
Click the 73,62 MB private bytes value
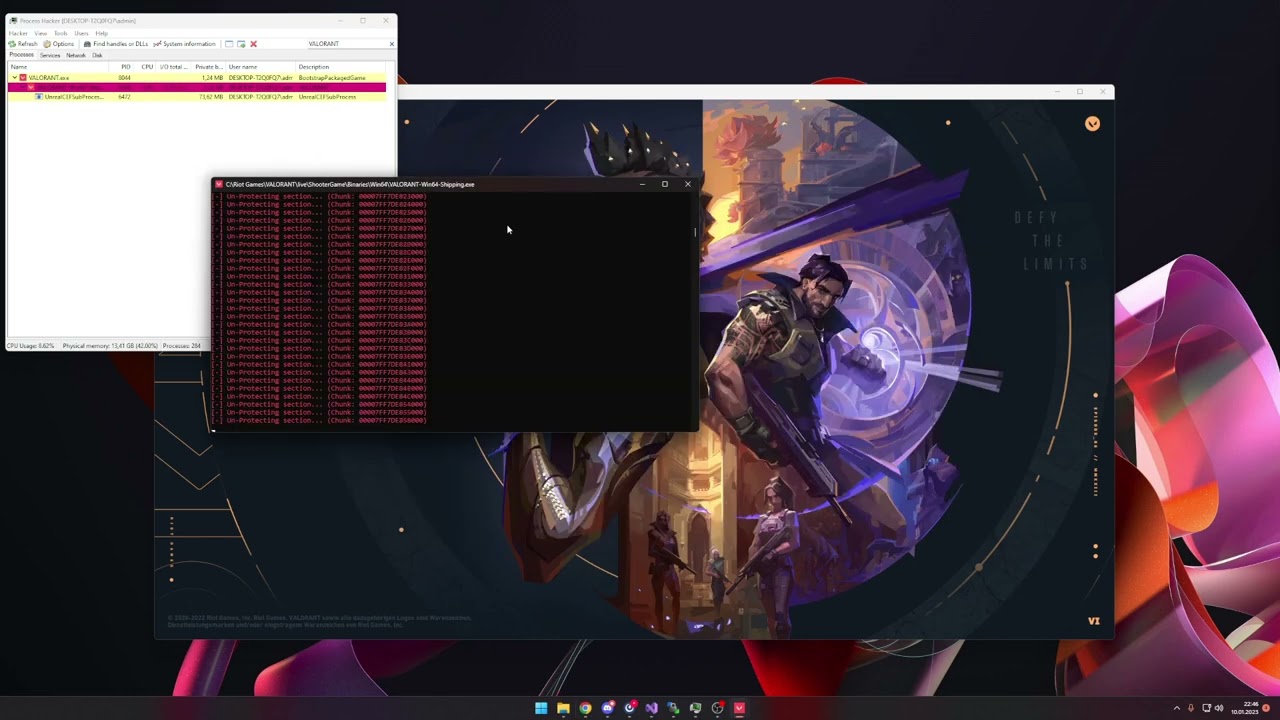211,97
